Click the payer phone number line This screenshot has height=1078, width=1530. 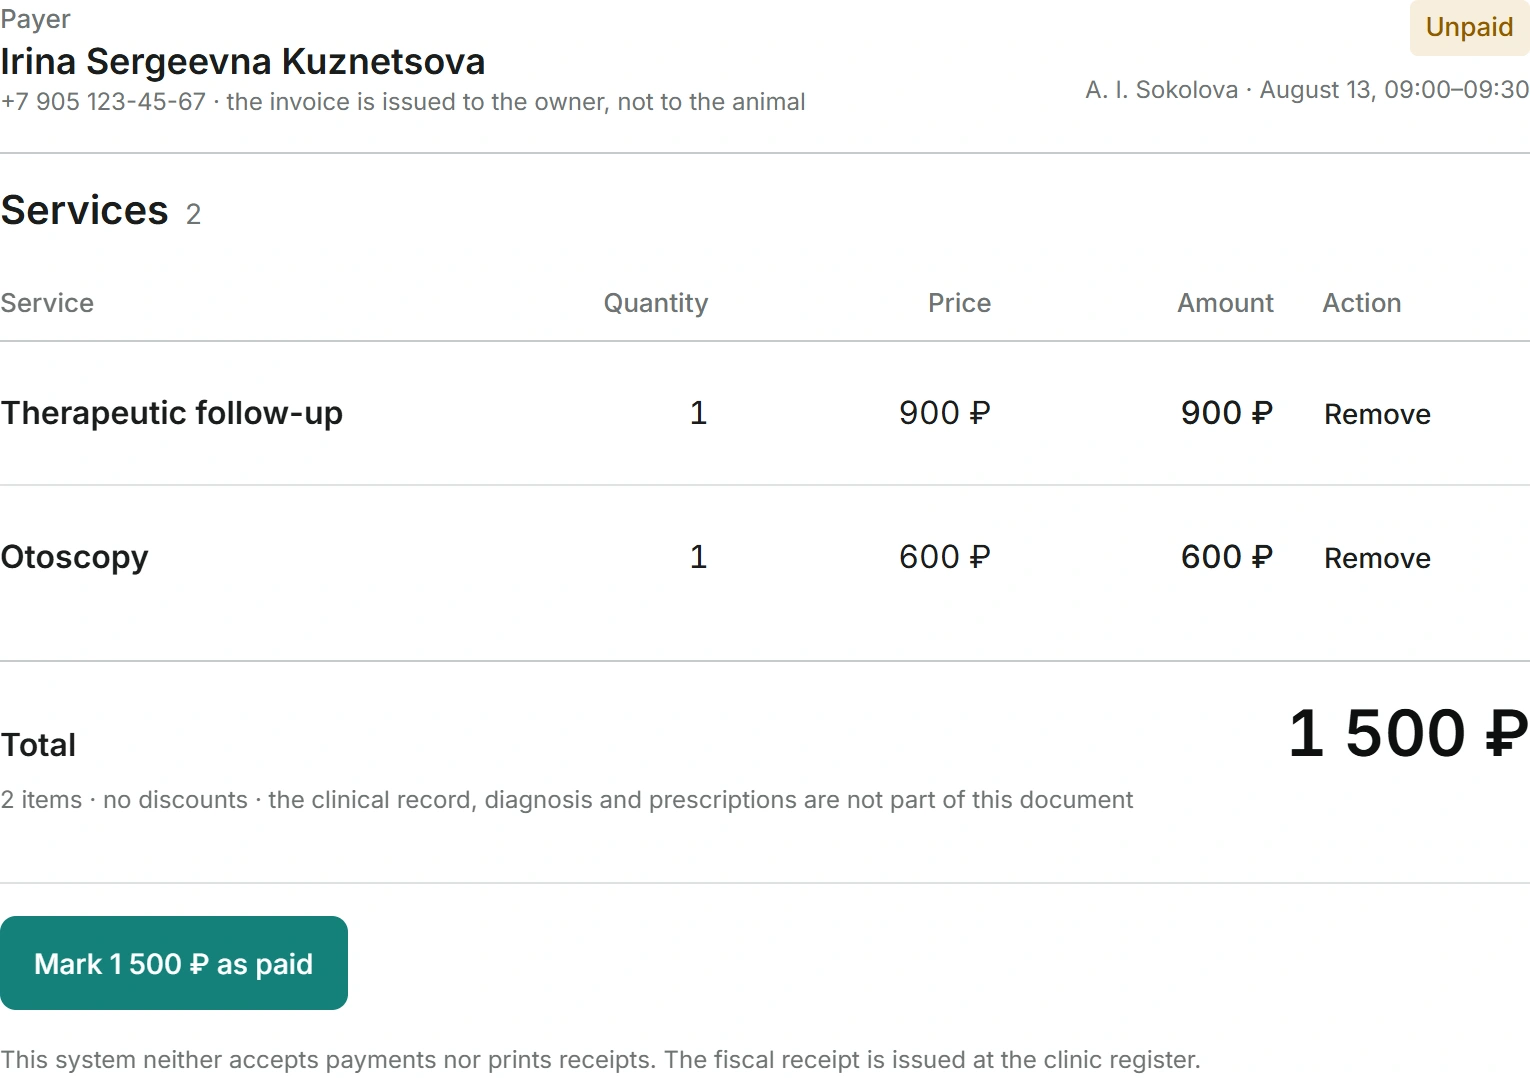[x=403, y=102]
